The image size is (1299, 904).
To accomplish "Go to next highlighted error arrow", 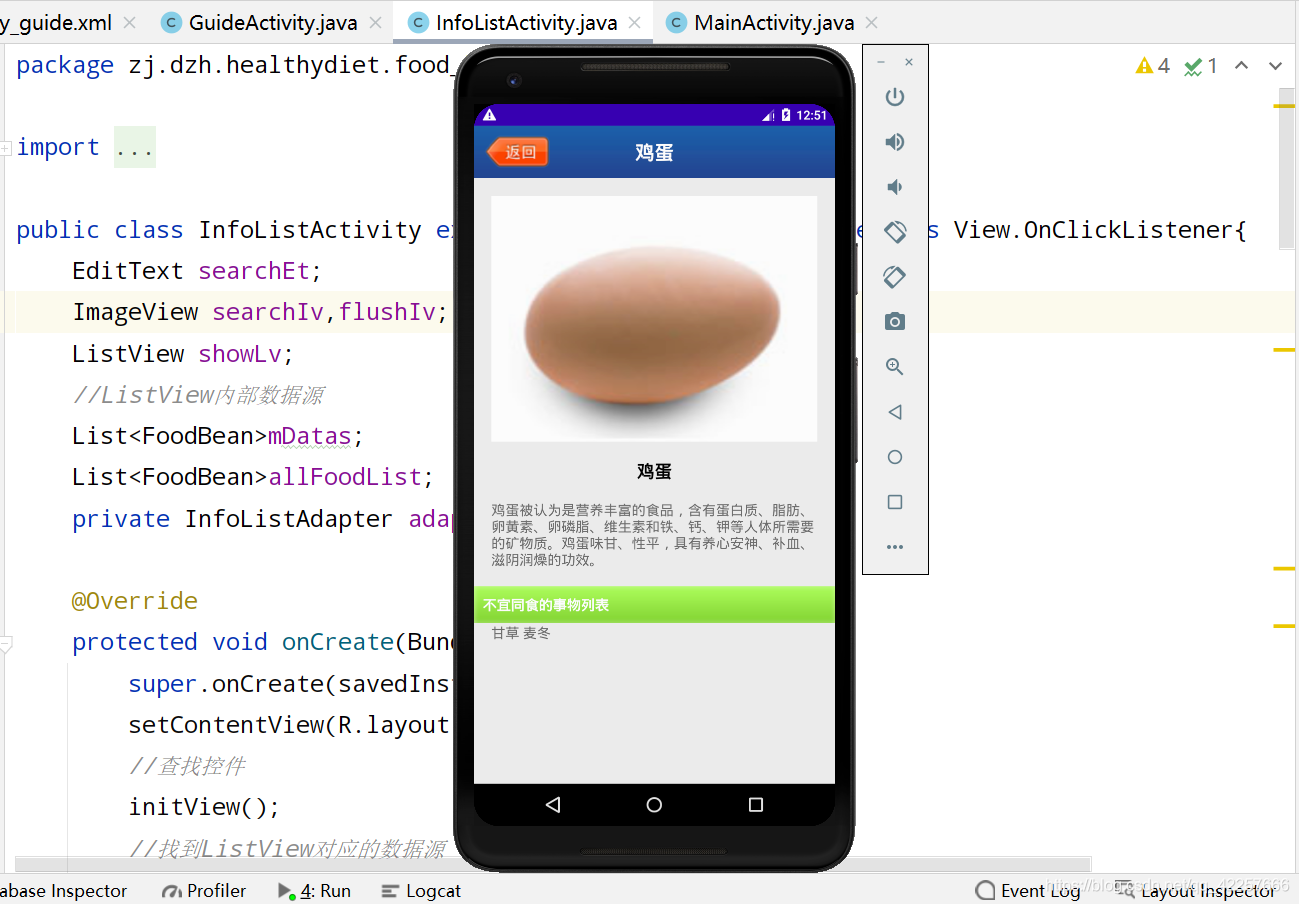I will click(1275, 66).
